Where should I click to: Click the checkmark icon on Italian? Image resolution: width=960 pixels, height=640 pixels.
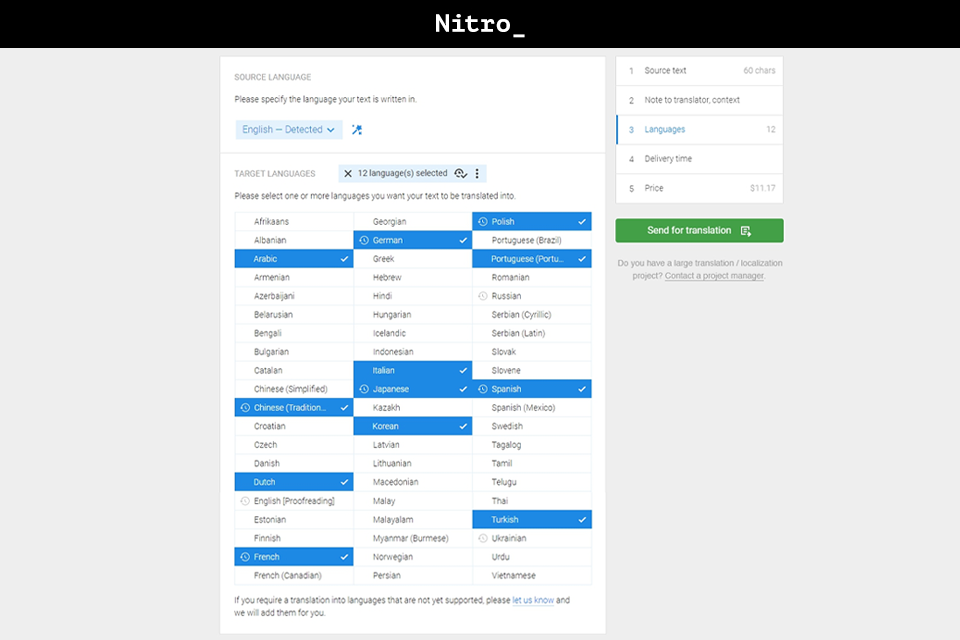click(x=461, y=370)
